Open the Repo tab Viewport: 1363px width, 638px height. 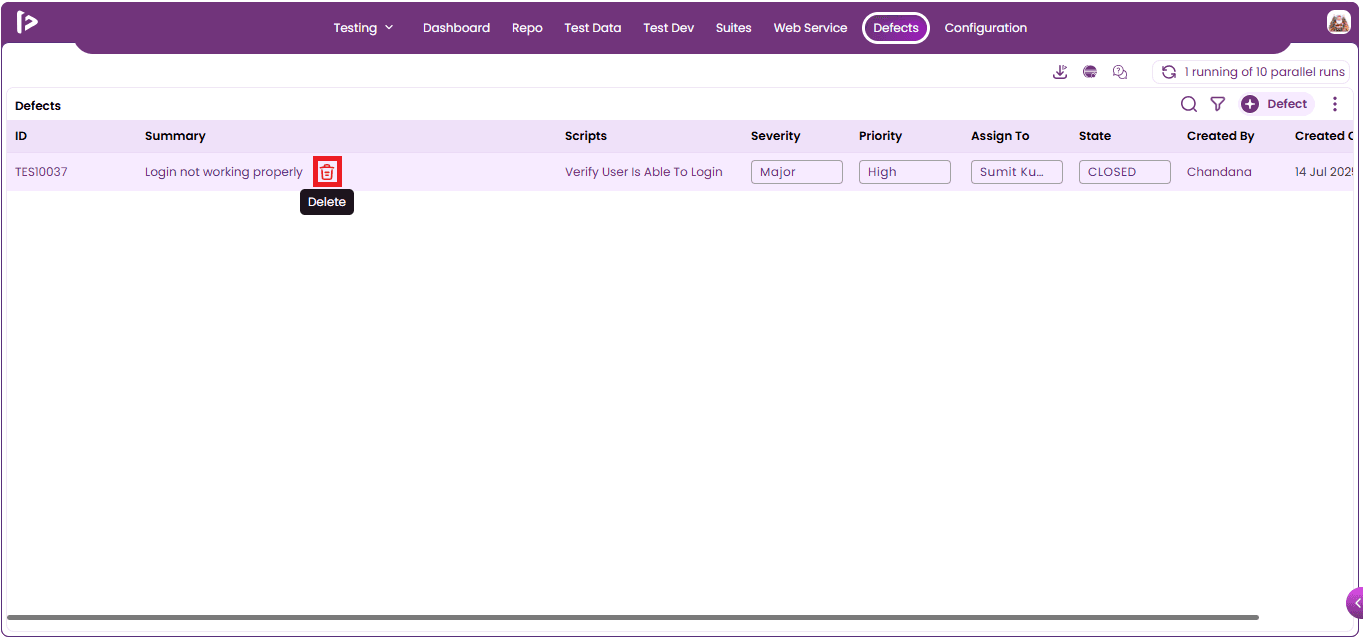click(527, 28)
